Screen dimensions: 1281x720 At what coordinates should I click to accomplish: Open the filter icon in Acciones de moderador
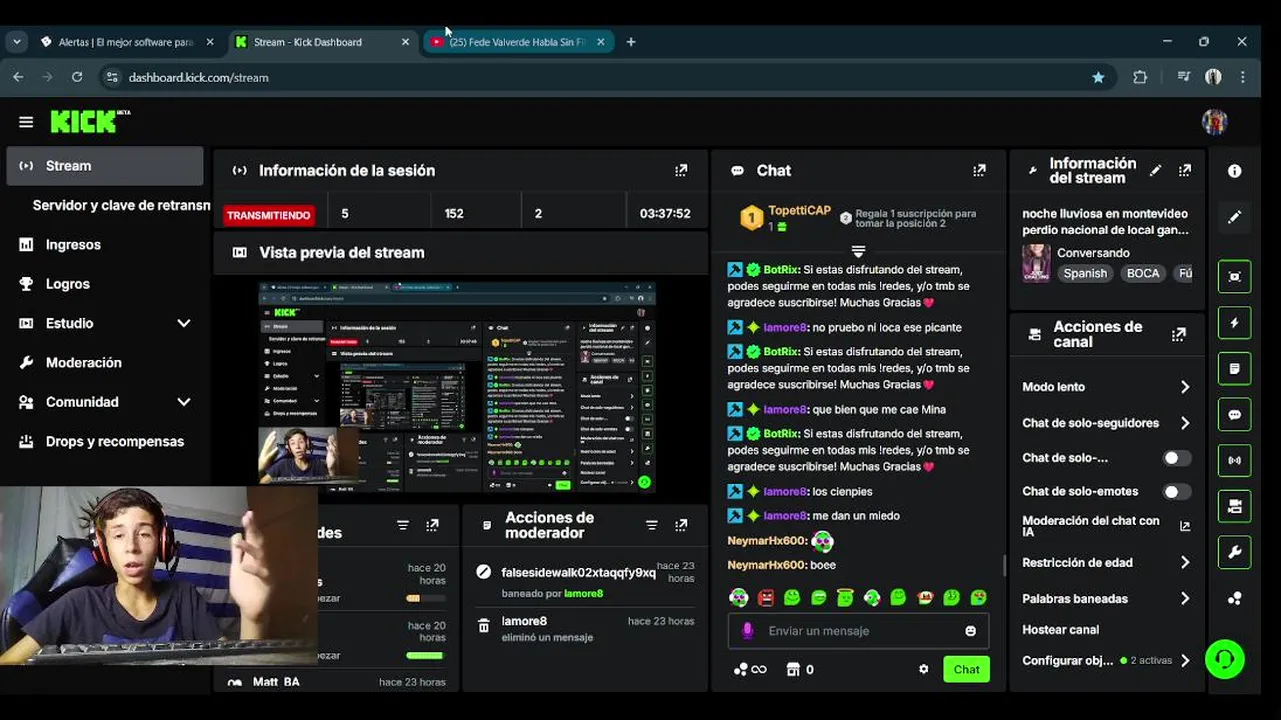click(x=652, y=525)
